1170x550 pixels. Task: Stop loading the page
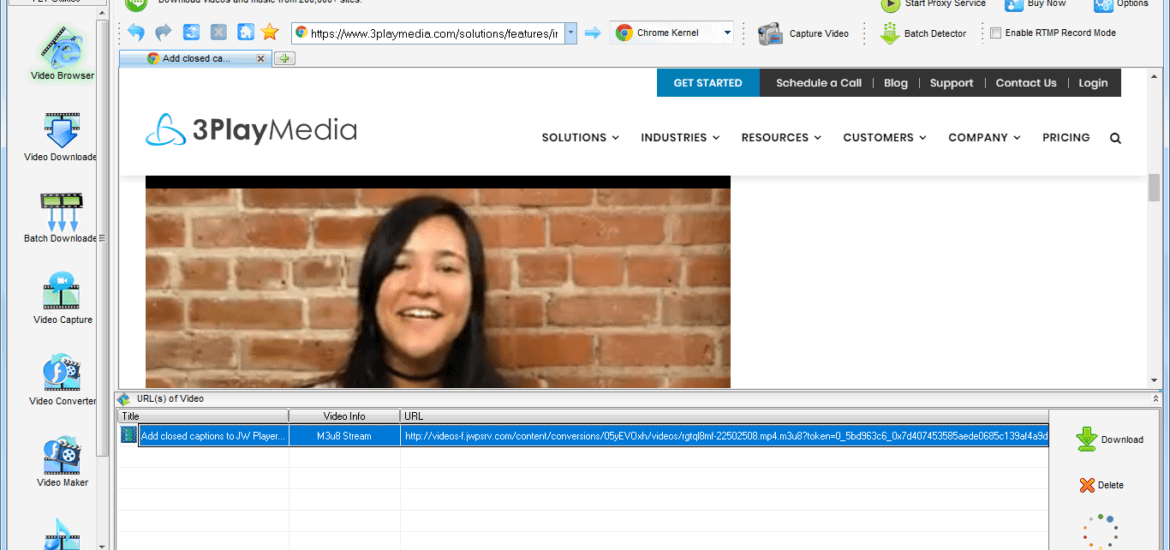218,32
